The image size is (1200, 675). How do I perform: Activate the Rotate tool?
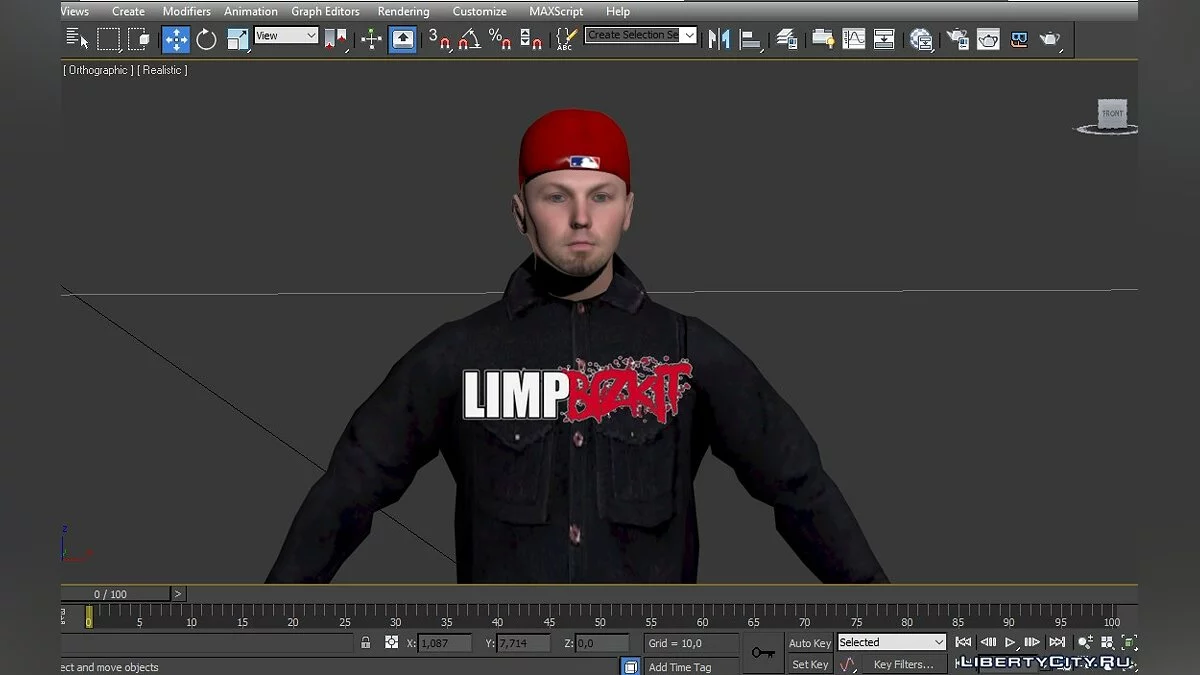click(x=206, y=39)
